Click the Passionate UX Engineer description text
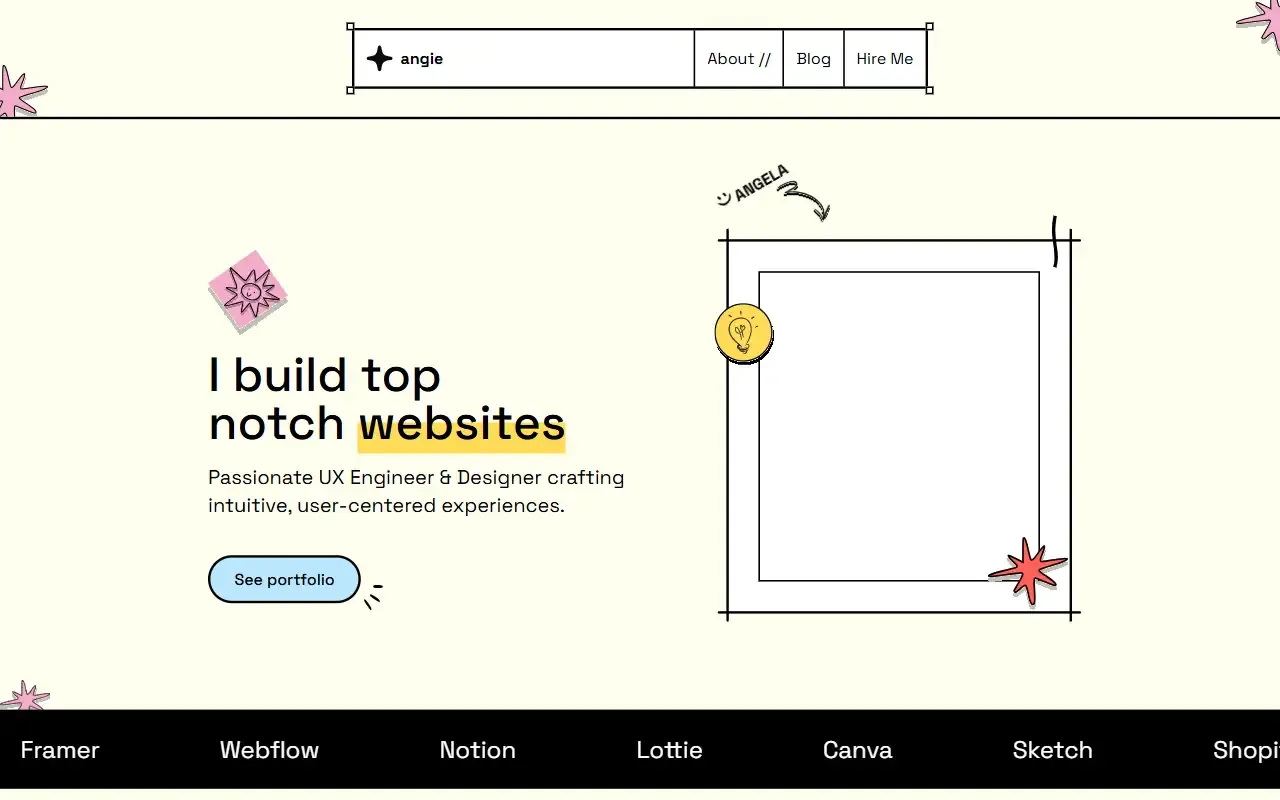 [416, 491]
